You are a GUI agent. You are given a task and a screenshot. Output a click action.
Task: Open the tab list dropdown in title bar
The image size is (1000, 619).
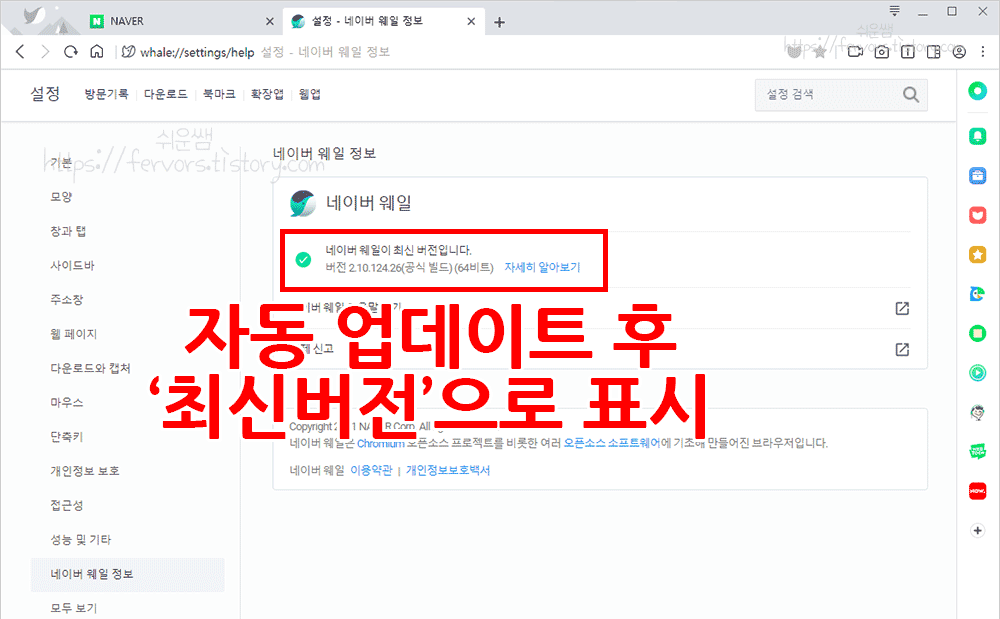tap(895, 11)
